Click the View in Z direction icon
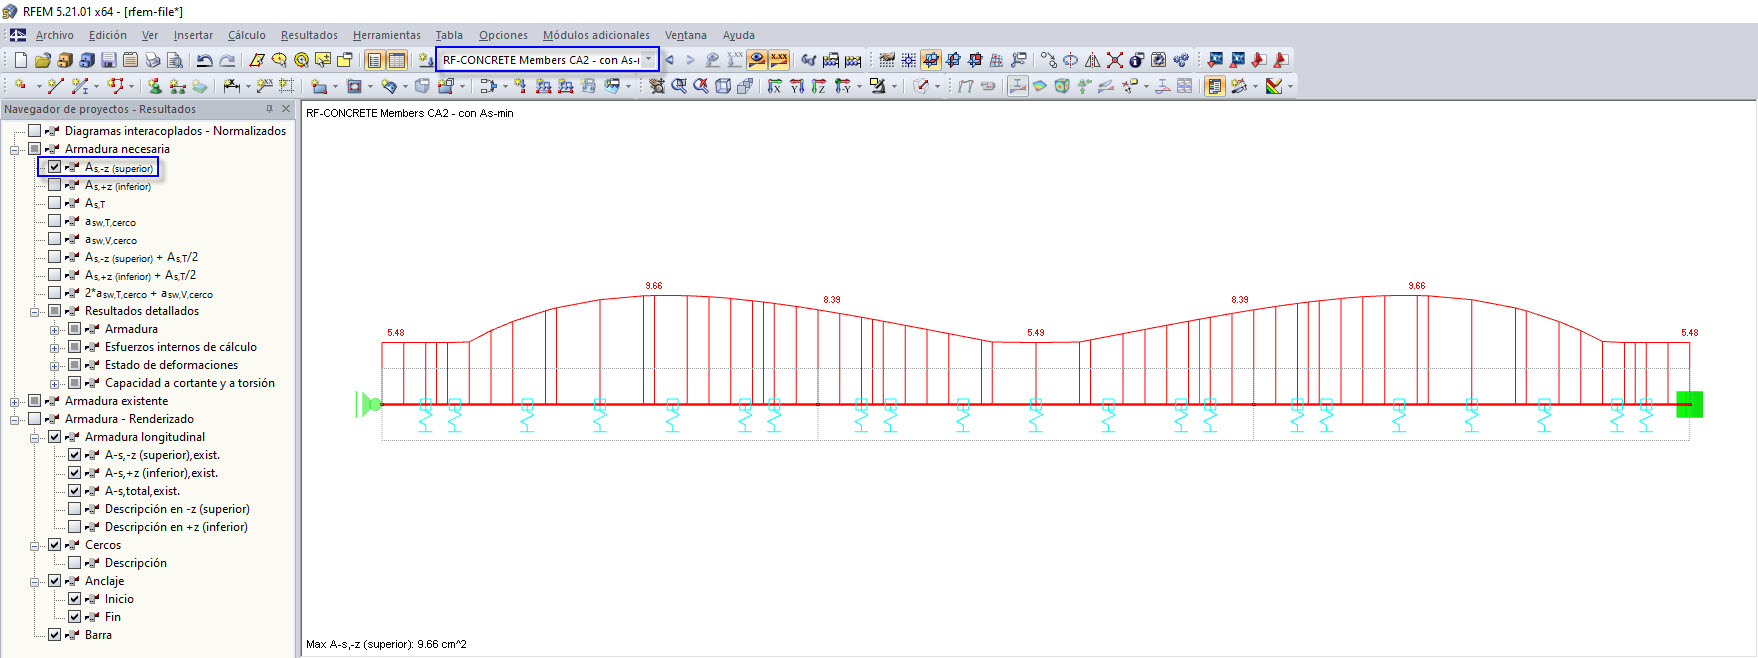The height and width of the screenshot is (658, 1758). (x=819, y=86)
